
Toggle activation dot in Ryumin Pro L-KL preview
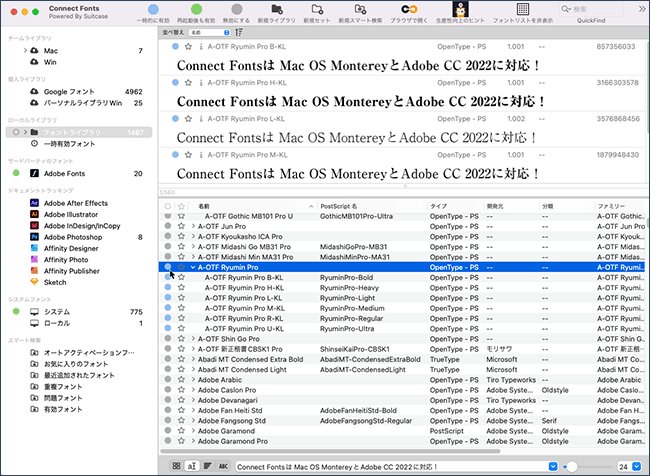pyautogui.click(x=175, y=119)
